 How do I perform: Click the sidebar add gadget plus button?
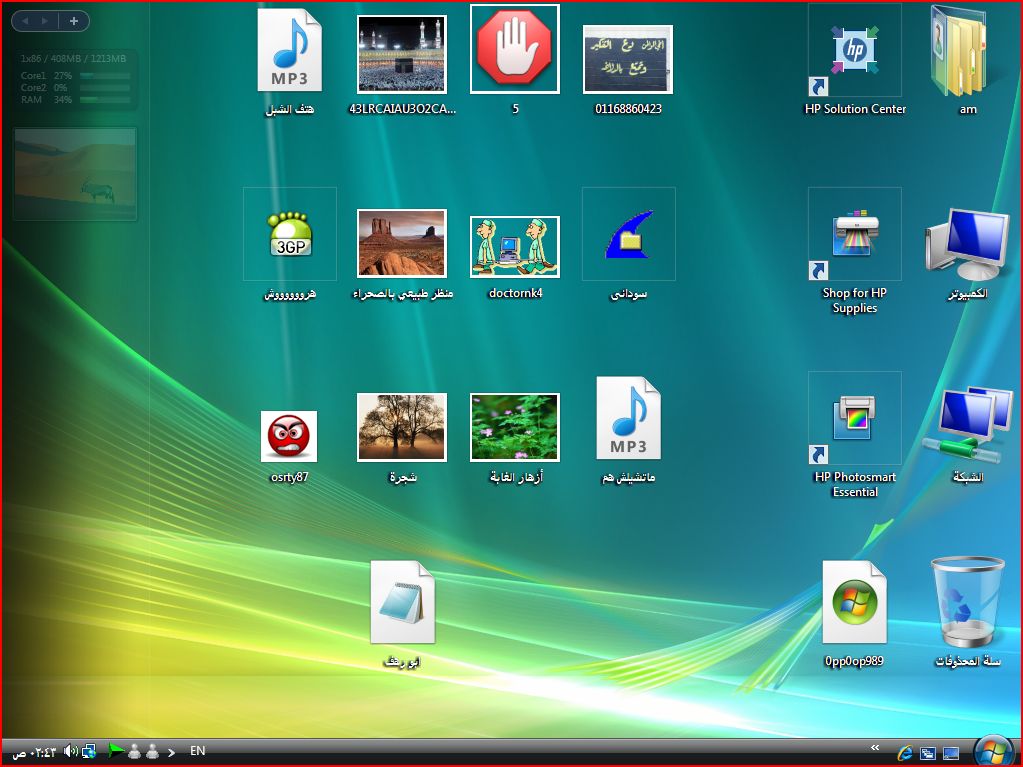click(74, 21)
